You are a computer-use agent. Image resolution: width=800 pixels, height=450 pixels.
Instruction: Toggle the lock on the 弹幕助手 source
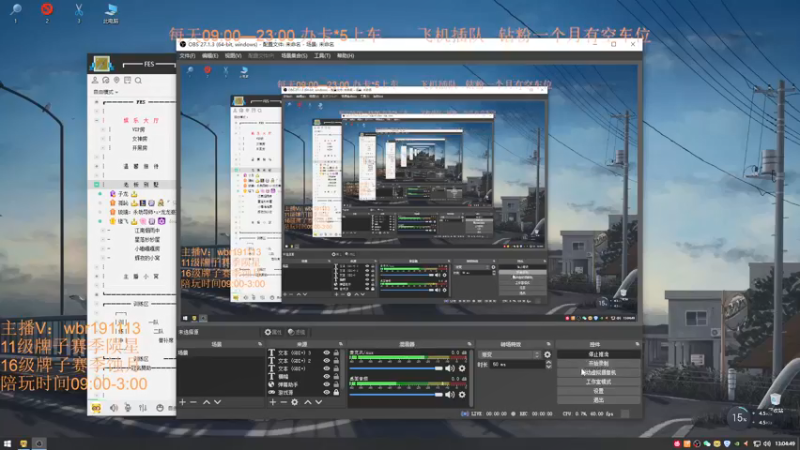pyautogui.click(x=336, y=384)
